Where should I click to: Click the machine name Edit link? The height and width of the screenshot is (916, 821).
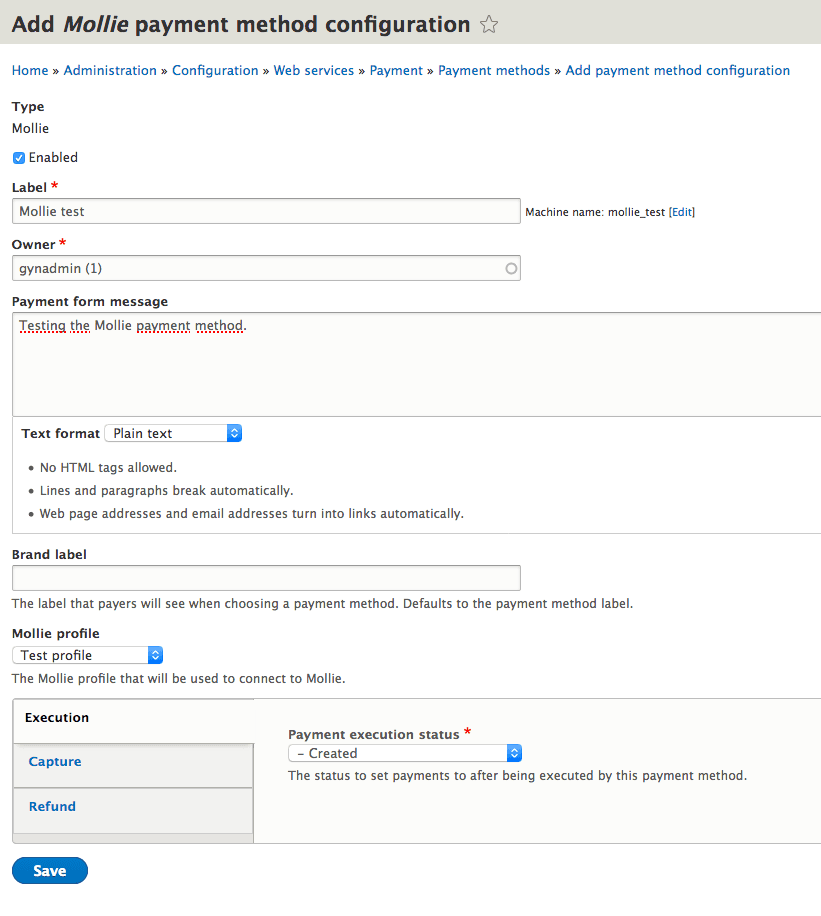click(x=681, y=212)
